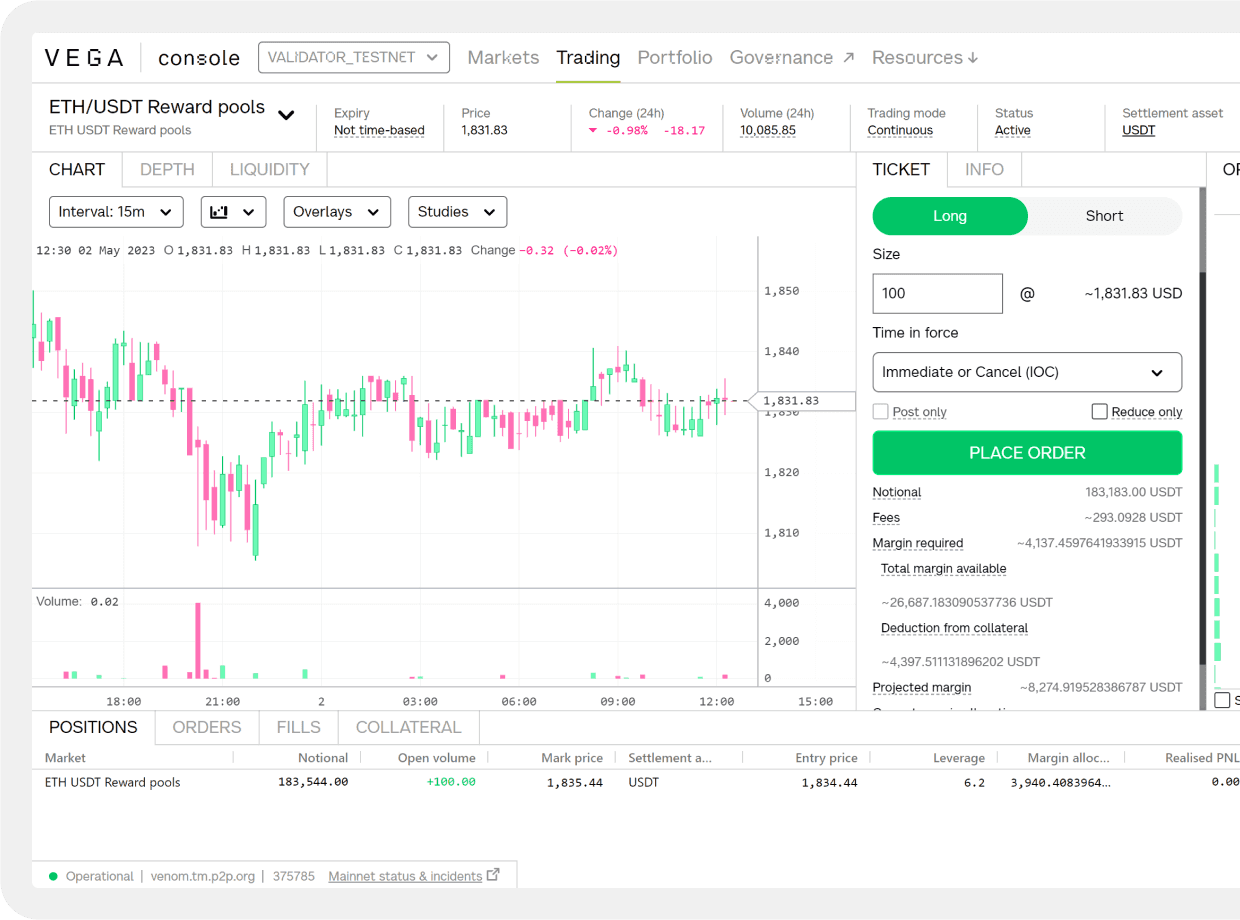
Task: Open the FILLS tab
Action: 299,727
